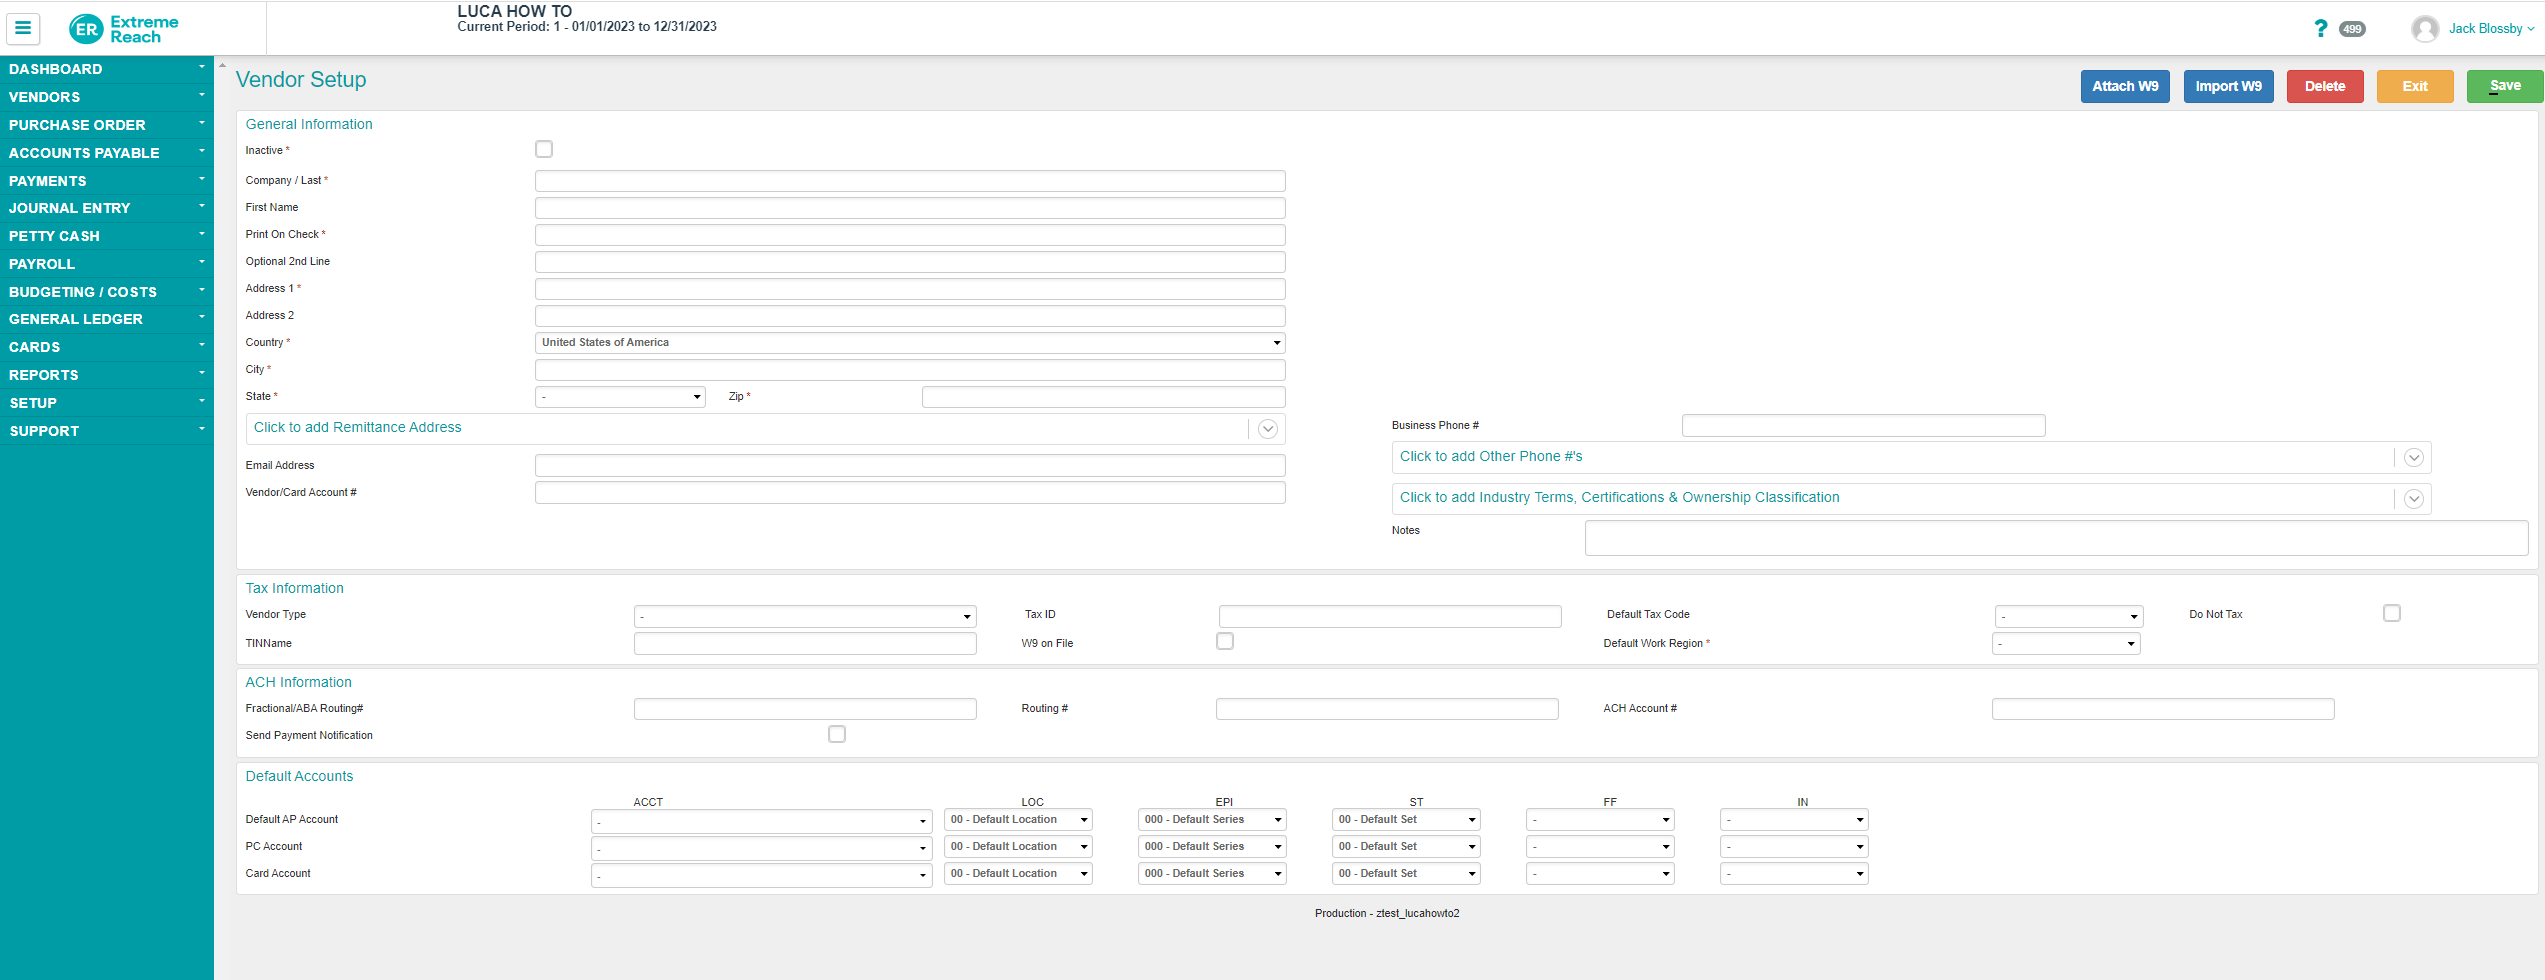Tick the Inactive checkbox
2545x980 pixels.
[544, 150]
